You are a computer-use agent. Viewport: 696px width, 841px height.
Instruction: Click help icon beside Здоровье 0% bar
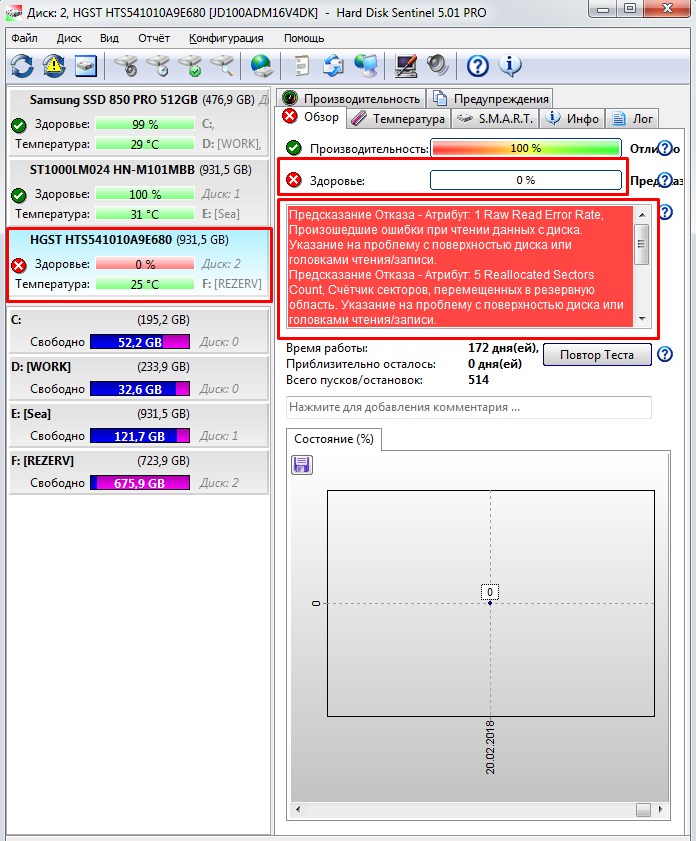pyautogui.click(x=665, y=180)
